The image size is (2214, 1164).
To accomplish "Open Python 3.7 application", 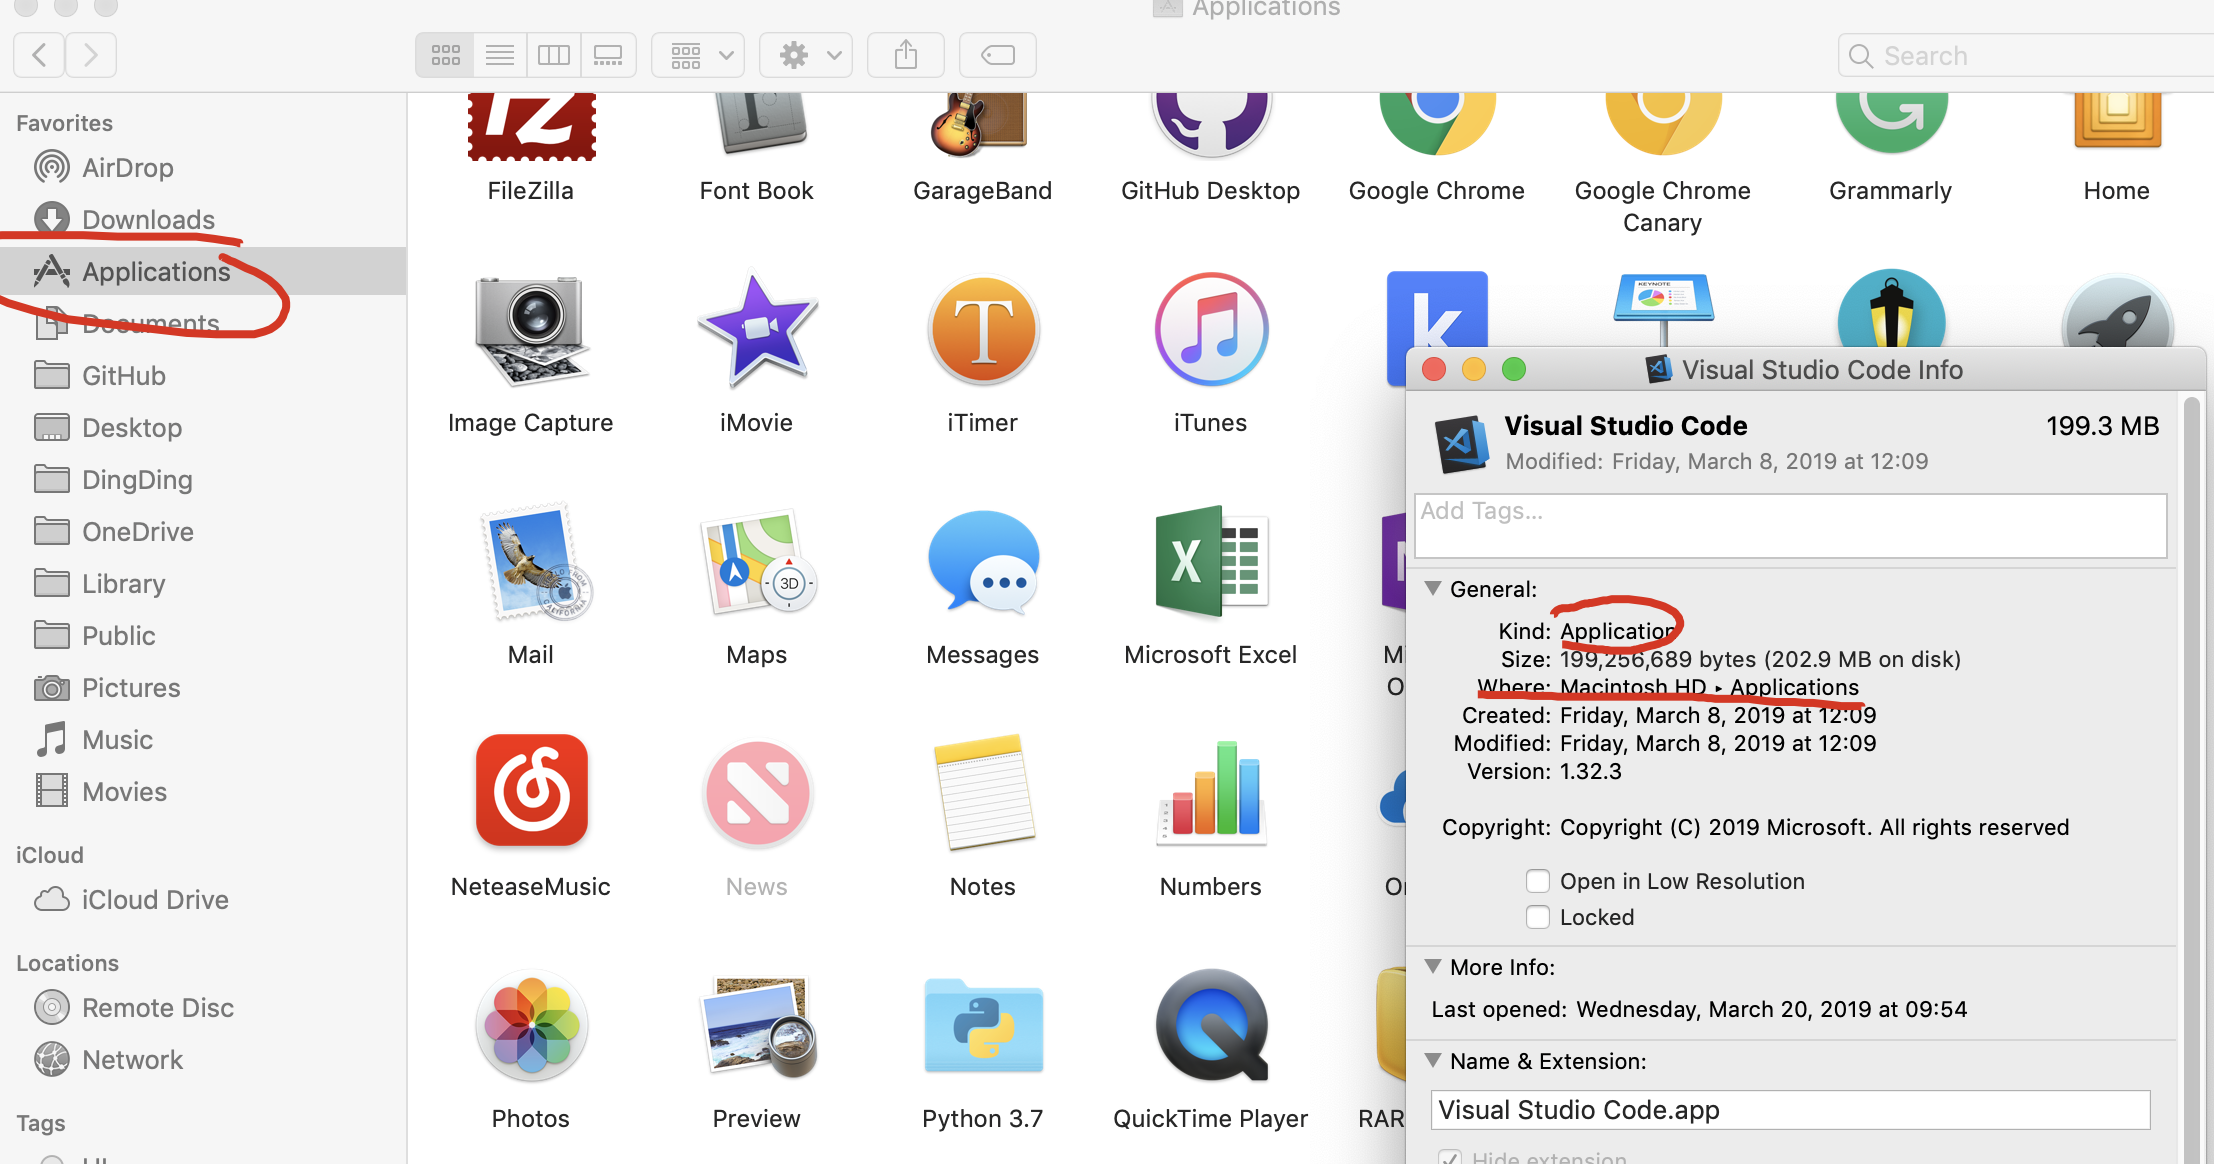I will point(984,1041).
